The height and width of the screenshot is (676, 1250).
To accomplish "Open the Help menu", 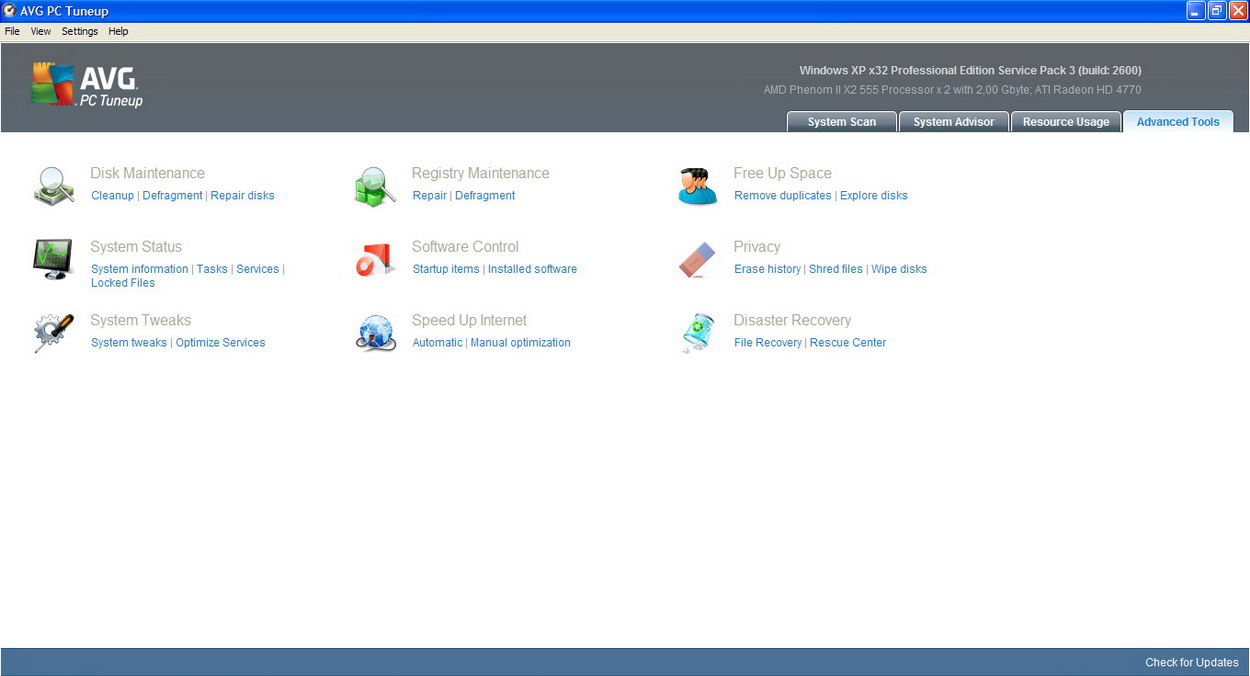I will (118, 31).
